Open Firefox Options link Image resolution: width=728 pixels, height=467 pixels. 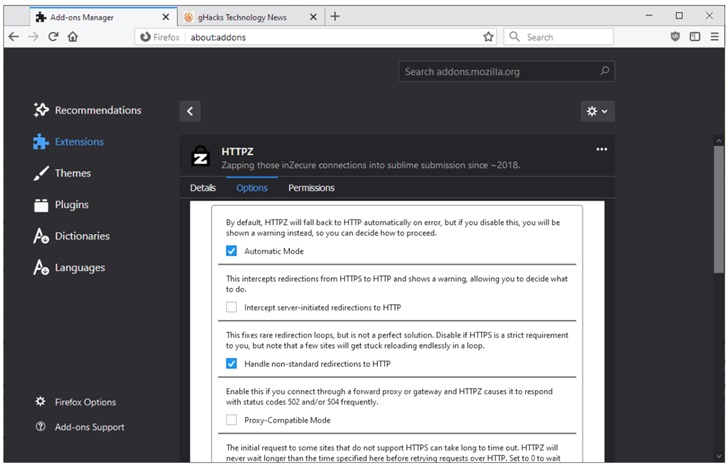click(85, 402)
